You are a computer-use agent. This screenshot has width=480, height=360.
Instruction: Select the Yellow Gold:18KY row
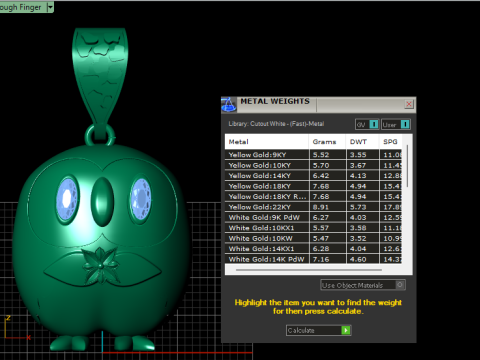pyautogui.click(x=313, y=186)
